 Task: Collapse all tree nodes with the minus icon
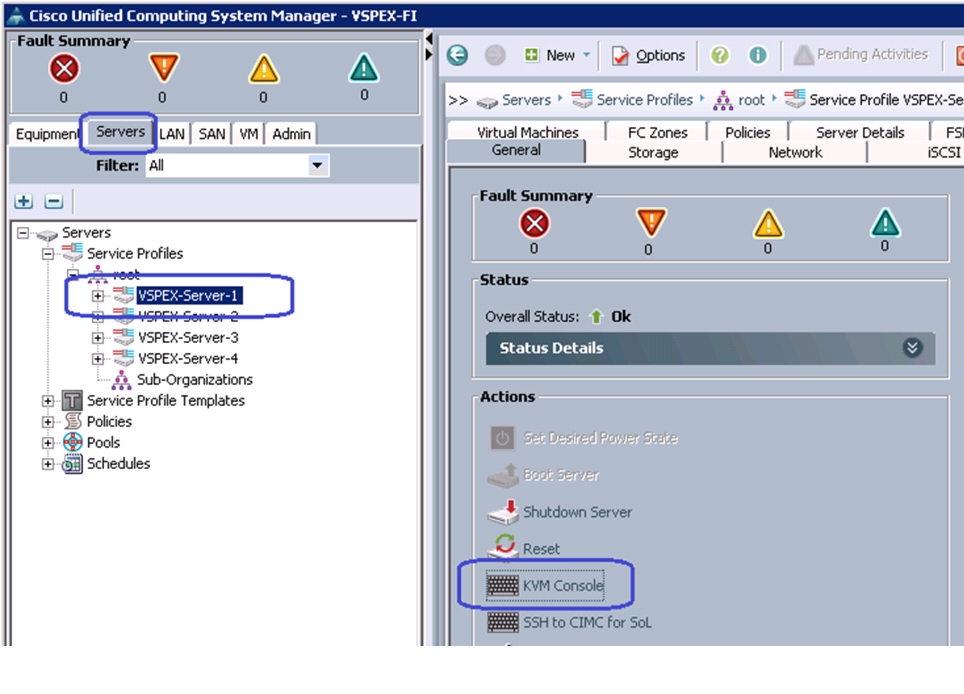click(x=53, y=201)
